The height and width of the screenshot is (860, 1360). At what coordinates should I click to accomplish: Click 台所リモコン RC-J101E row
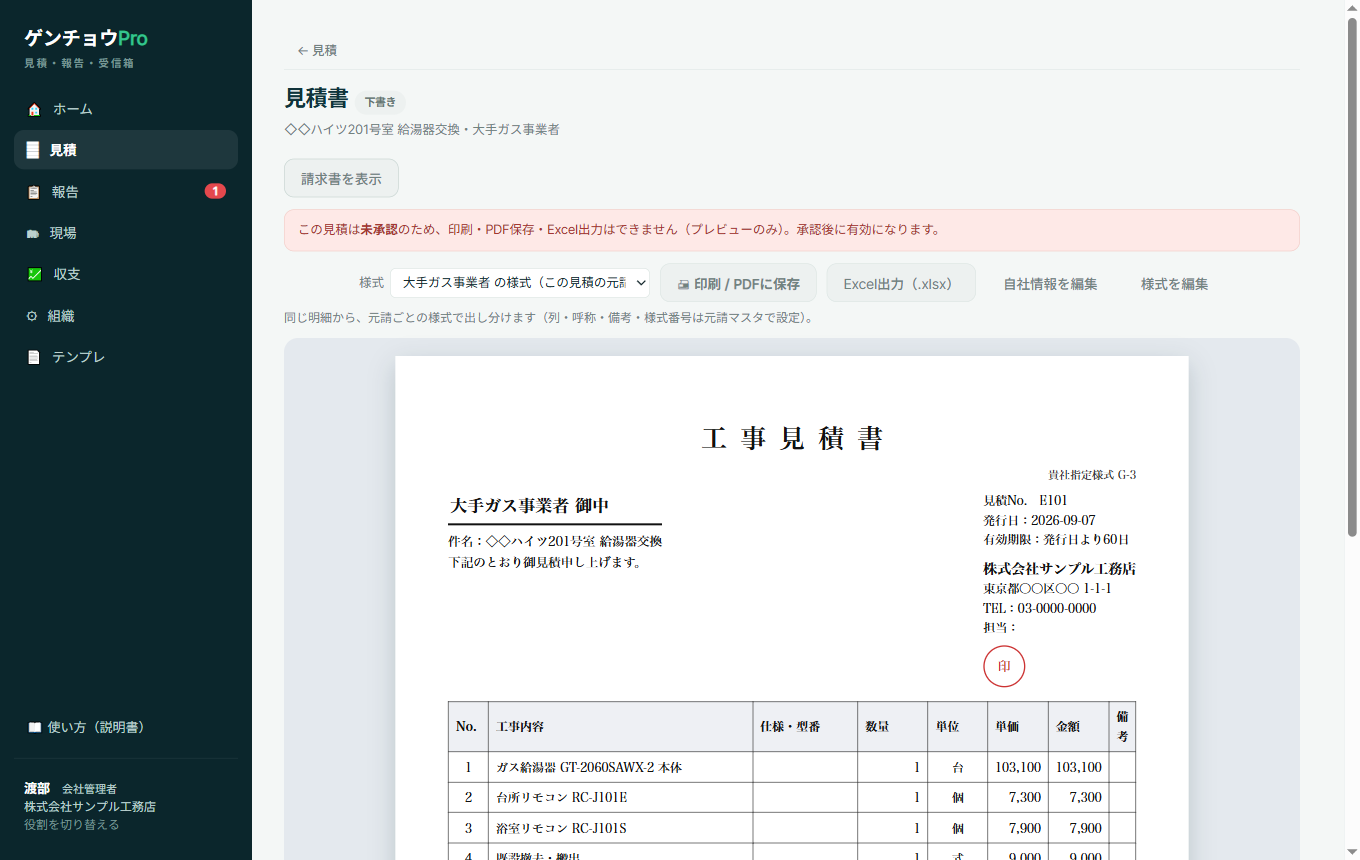point(792,798)
